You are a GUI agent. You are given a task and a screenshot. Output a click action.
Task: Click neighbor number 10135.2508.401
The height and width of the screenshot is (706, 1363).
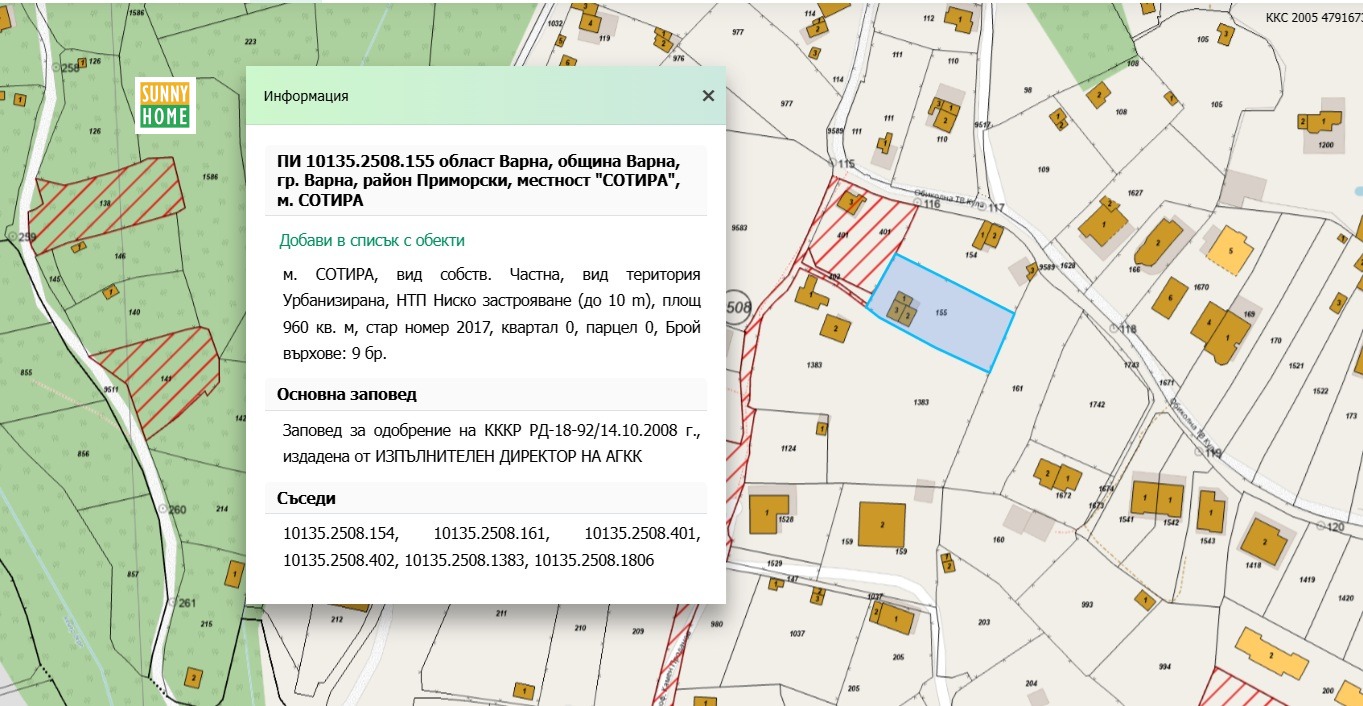coord(642,534)
